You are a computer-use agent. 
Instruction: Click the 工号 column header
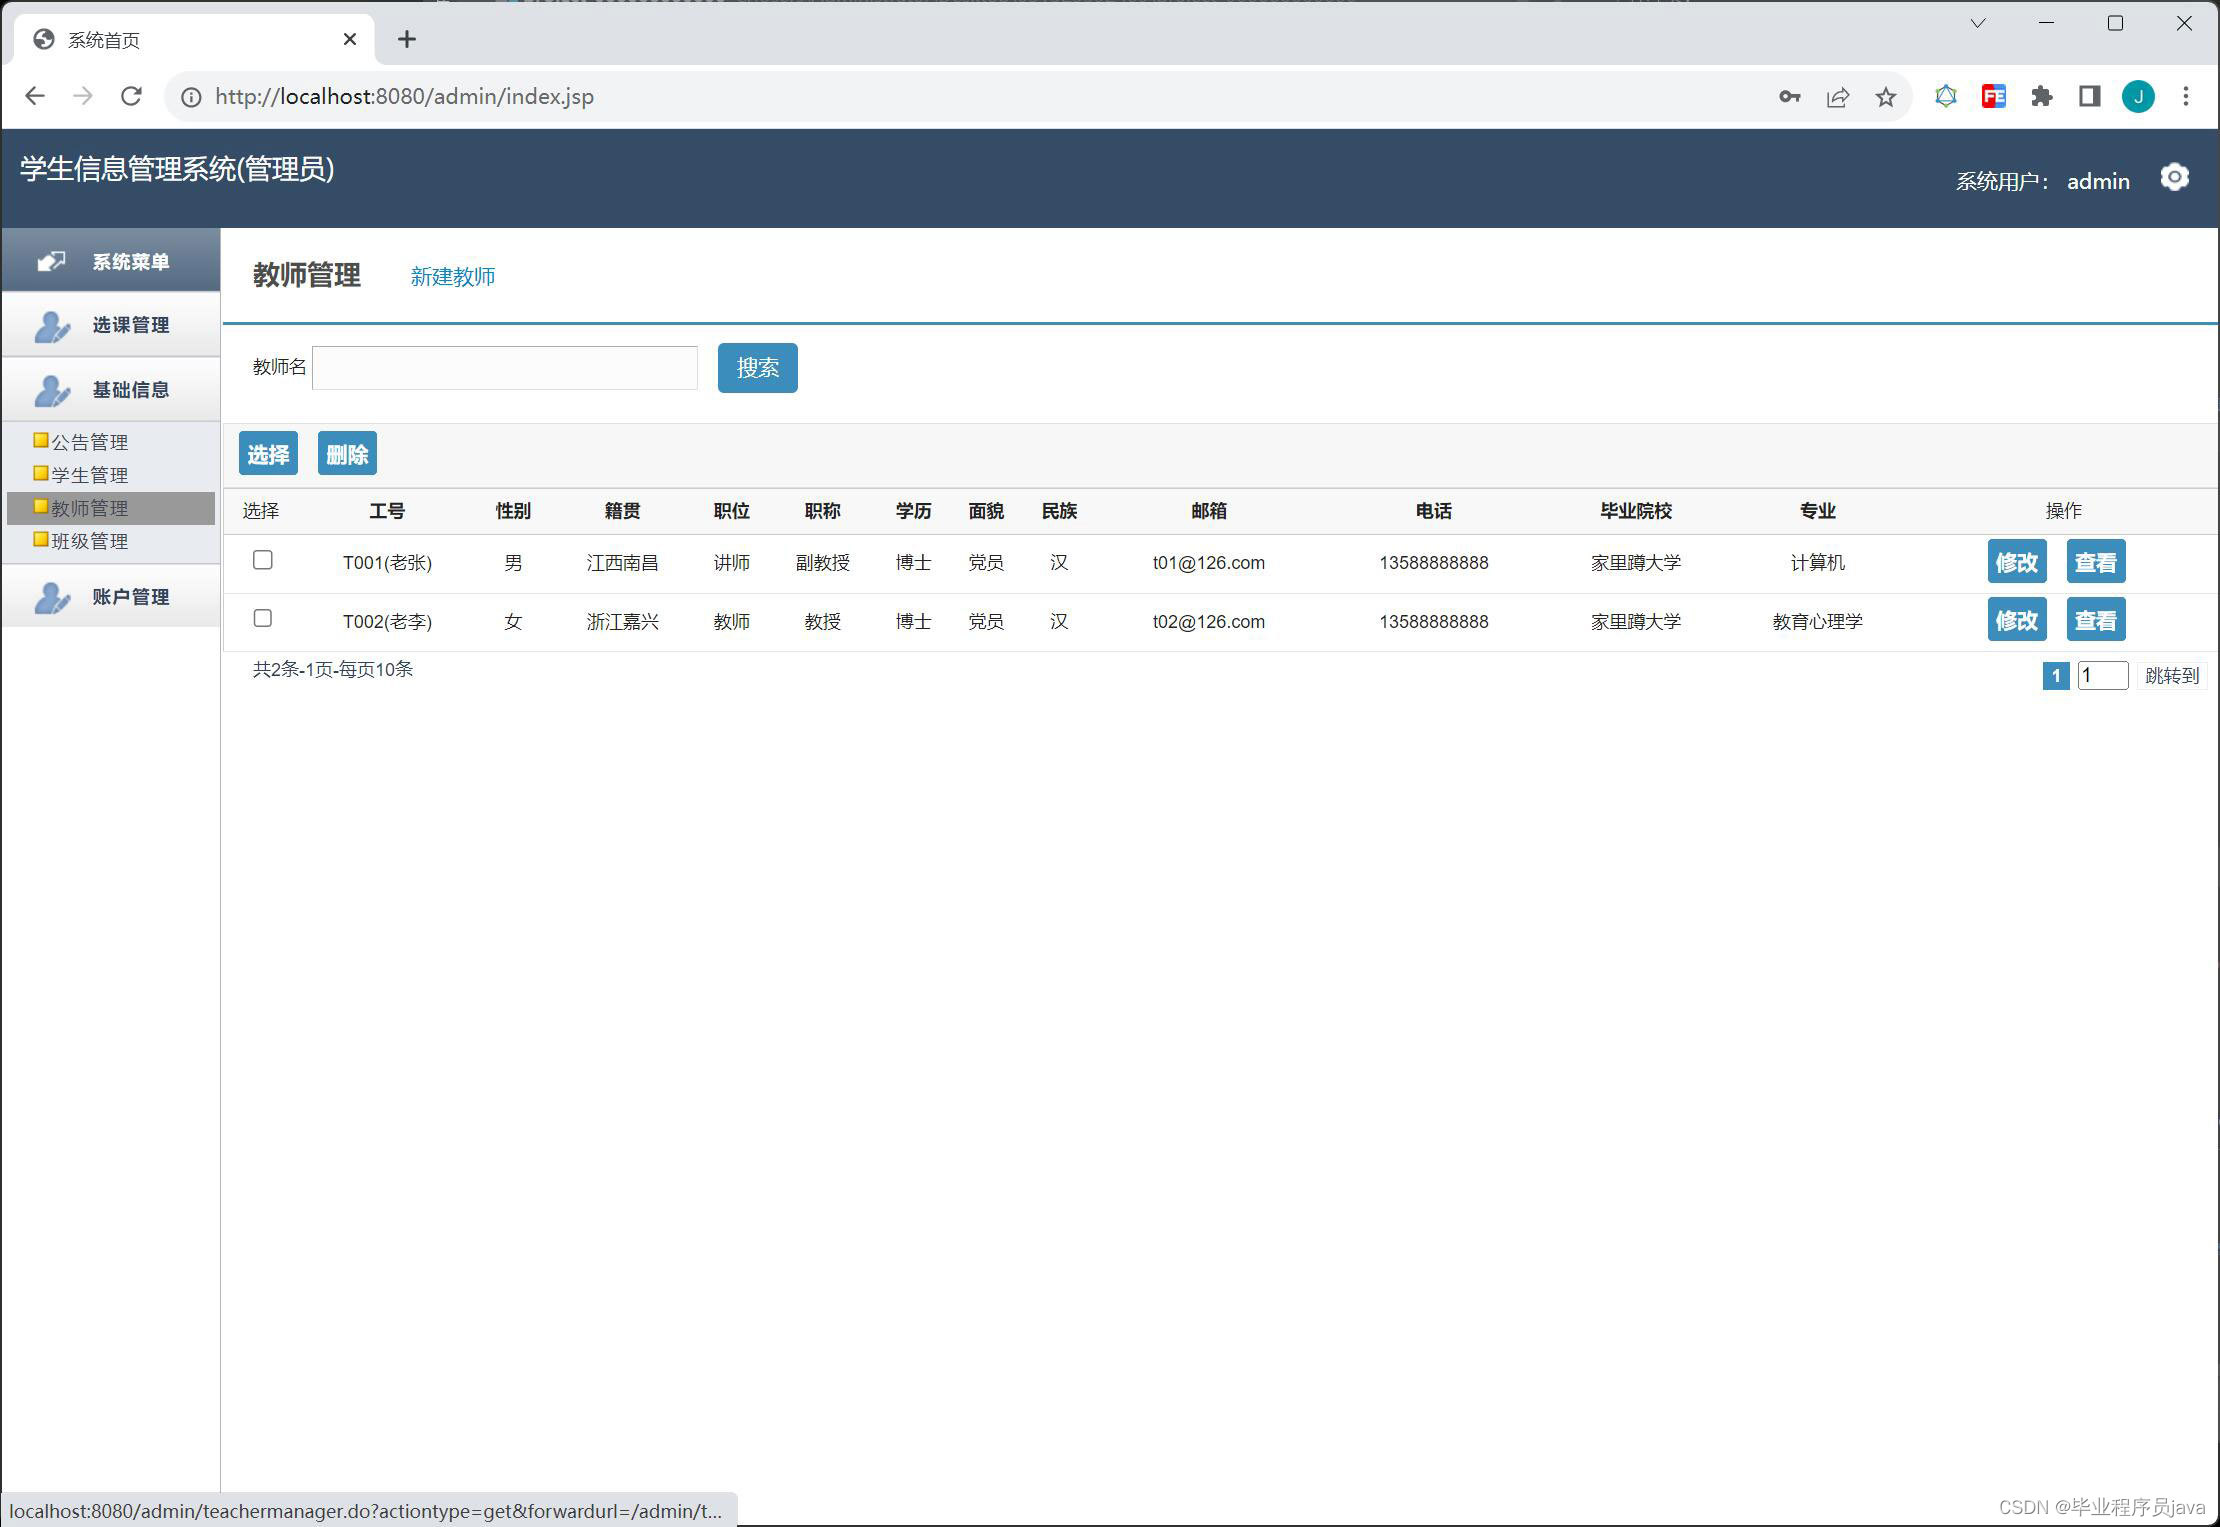pos(387,511)
